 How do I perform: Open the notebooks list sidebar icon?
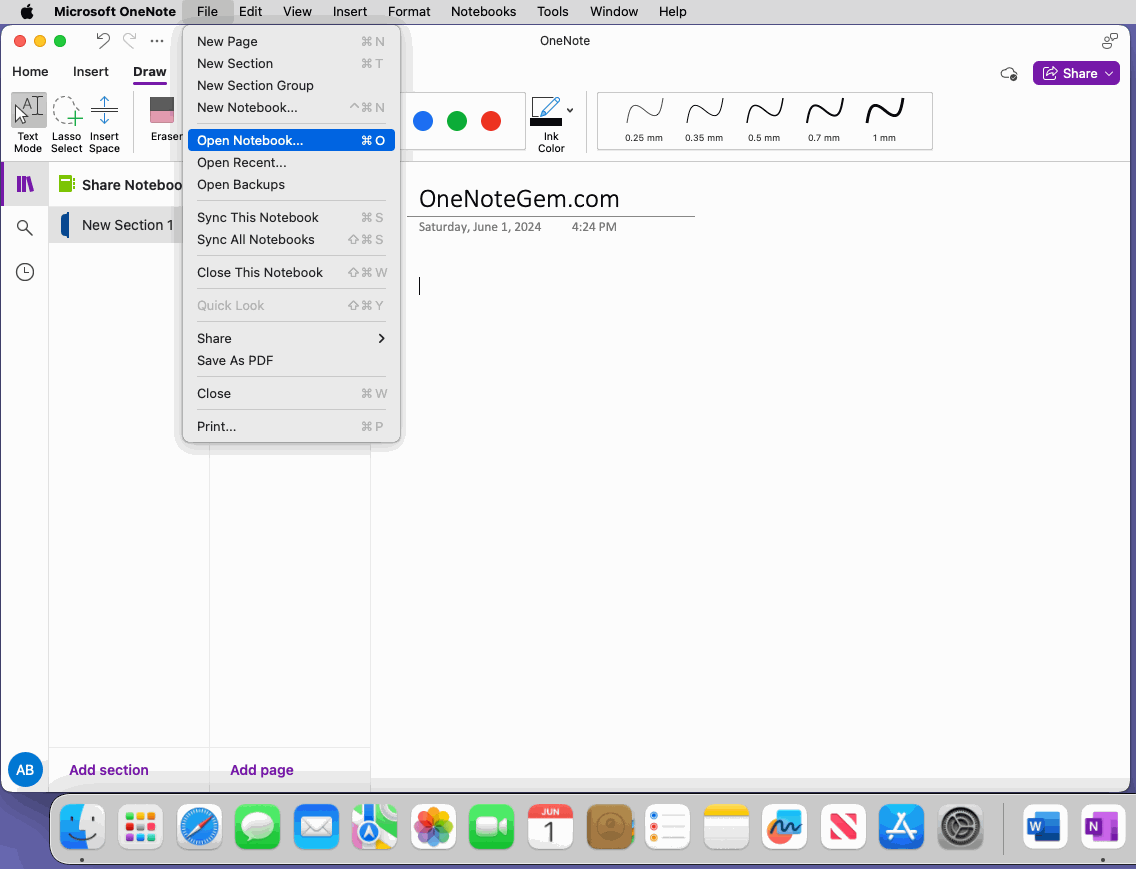point(24,184)
